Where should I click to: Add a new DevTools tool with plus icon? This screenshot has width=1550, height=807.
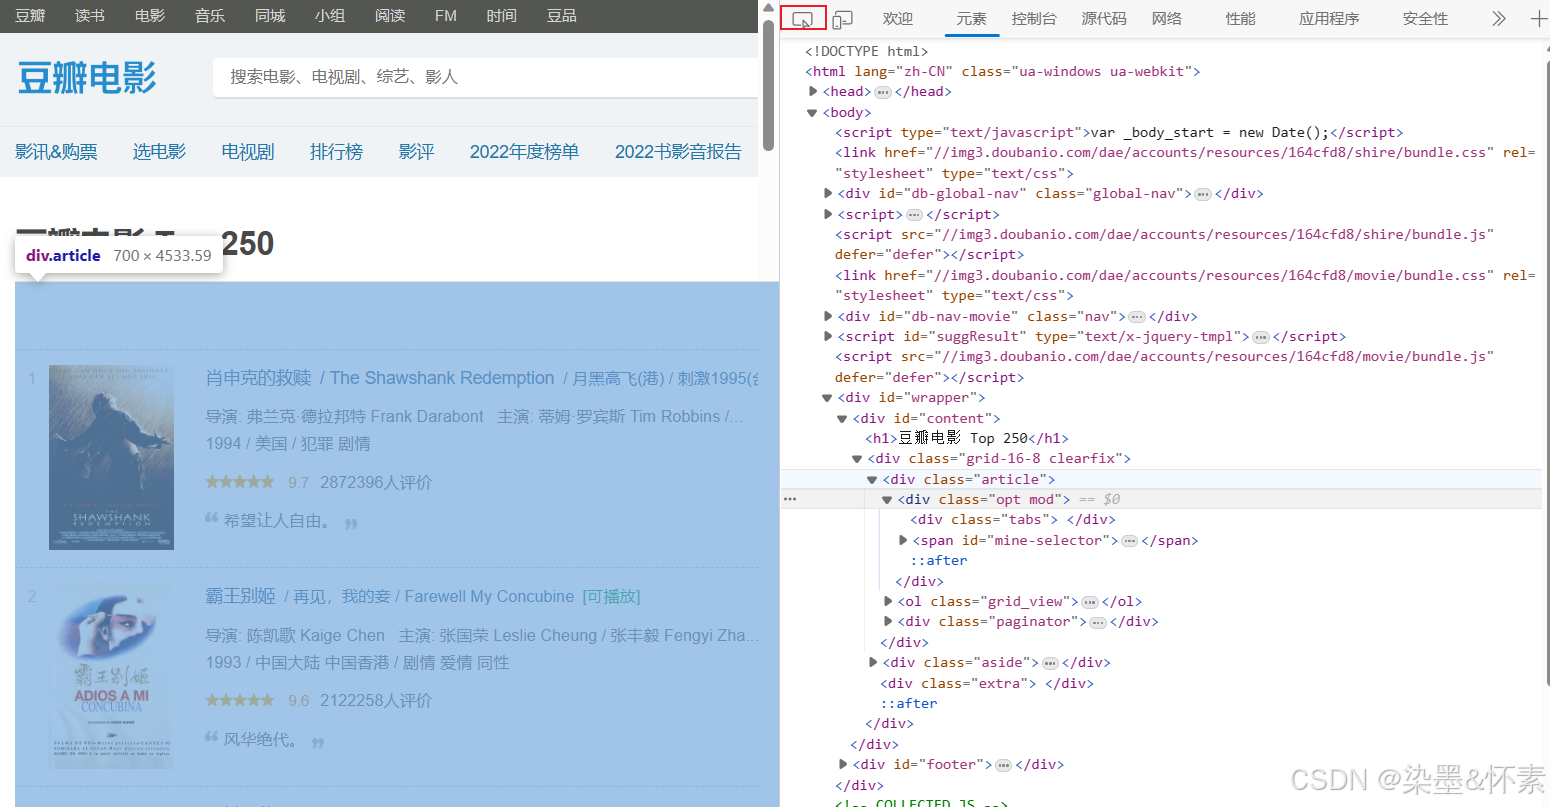[1539, 18]
